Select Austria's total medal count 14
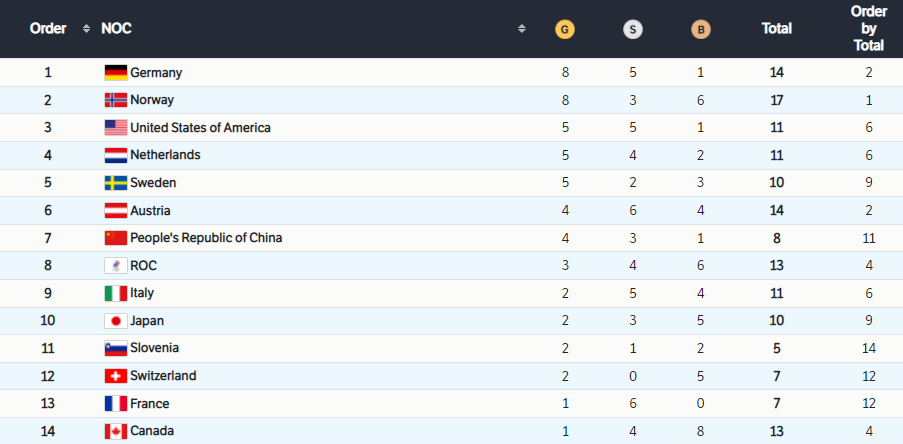Image resolution: width=903 pixels, height=444 pixels. point(776,211)
